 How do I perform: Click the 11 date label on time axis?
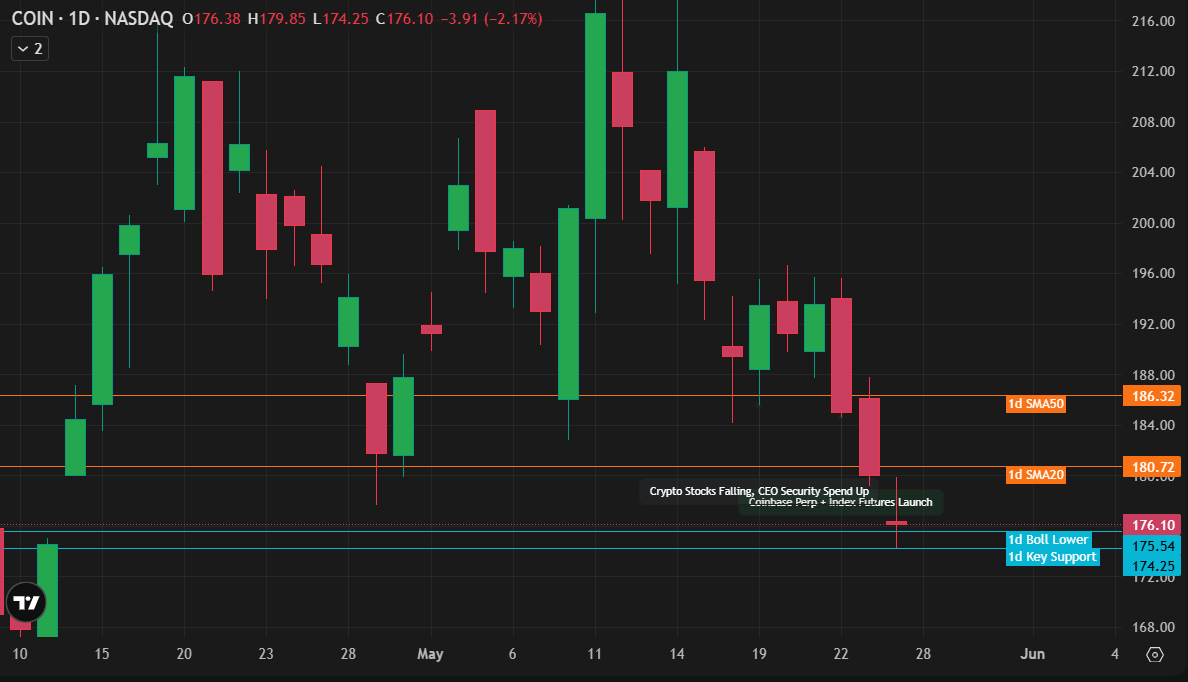[x=595, y=654]
